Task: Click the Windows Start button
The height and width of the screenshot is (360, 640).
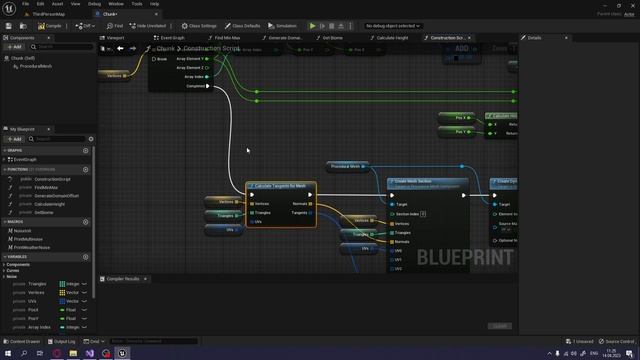Action: click(x=8, y=353)
